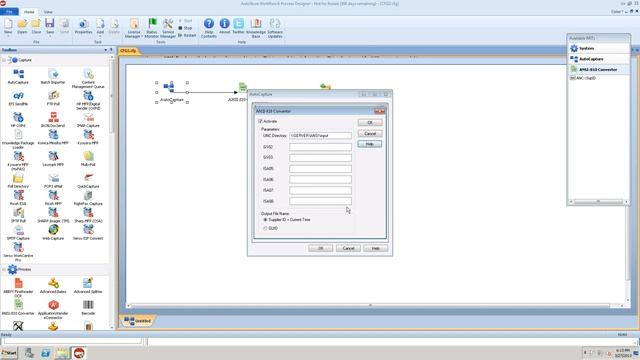The width and height of the screenshot is (640, 360).
Task: Select the FTP Poll component
Action: (53, 98)
